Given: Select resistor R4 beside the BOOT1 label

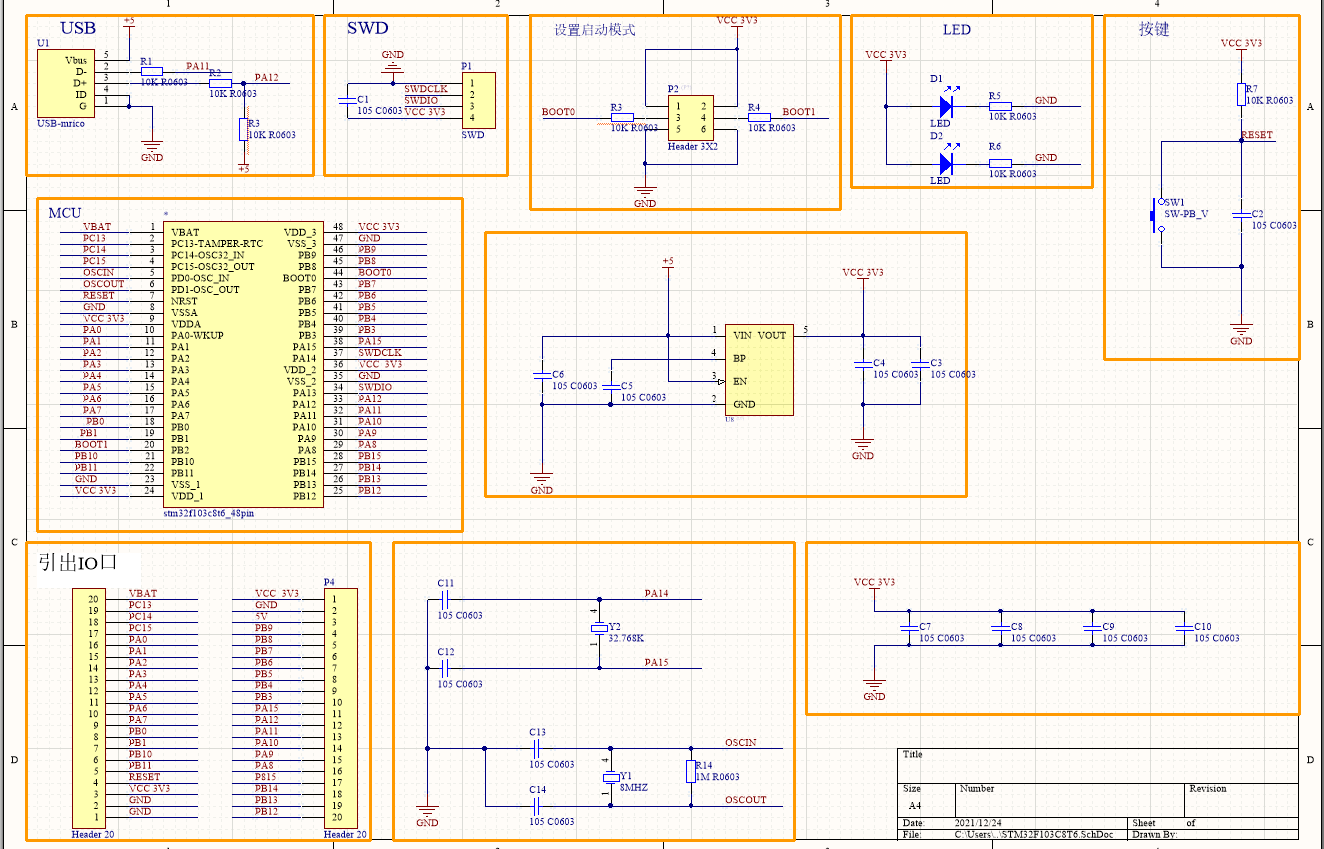Looking at the screenshot, I should click(x=759, y=117).
